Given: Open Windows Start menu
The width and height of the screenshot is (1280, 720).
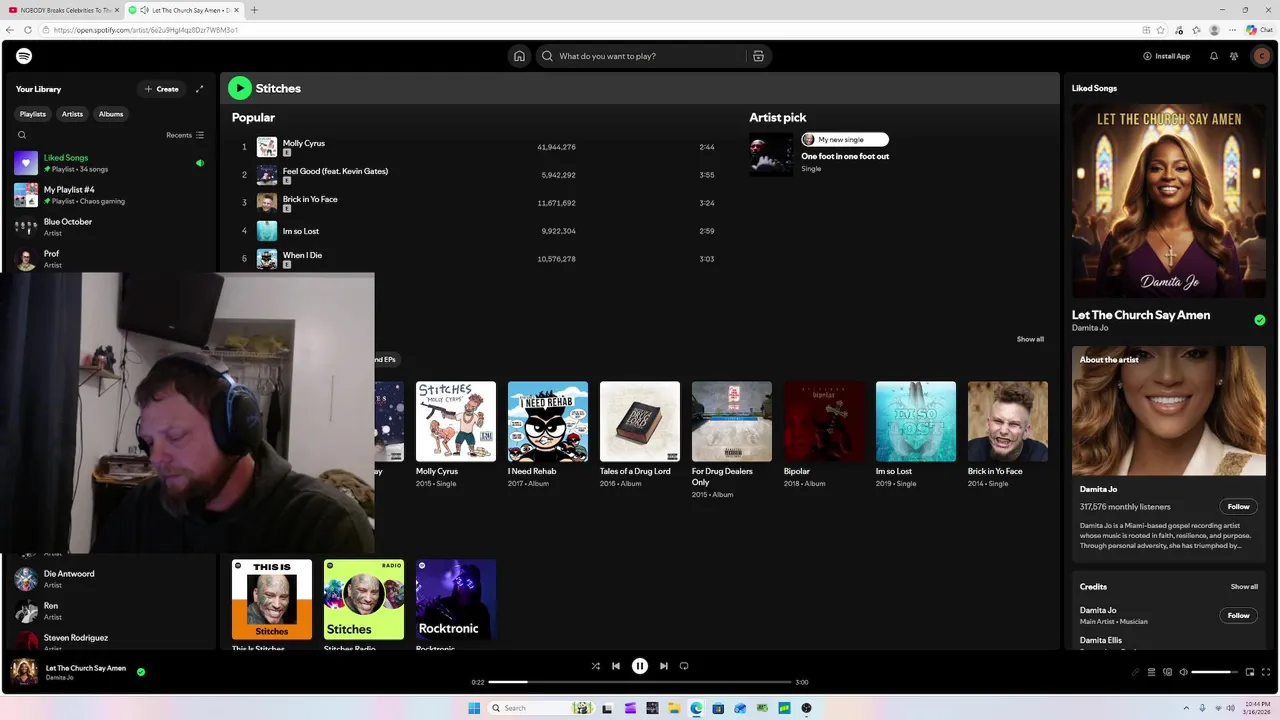Looking at the screenshot, I should pyautogui.click(x=474, y=708).
